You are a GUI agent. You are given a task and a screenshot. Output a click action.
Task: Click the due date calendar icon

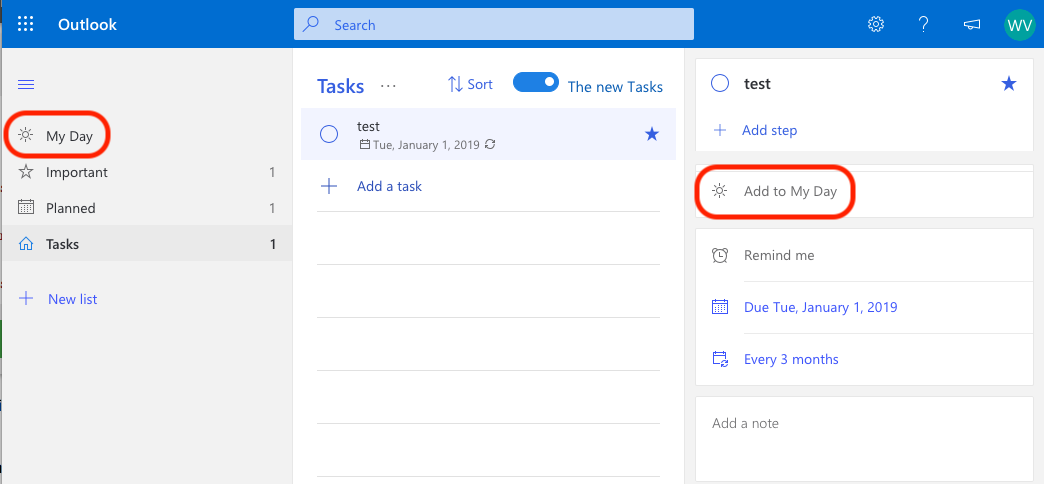pos(720,307)
